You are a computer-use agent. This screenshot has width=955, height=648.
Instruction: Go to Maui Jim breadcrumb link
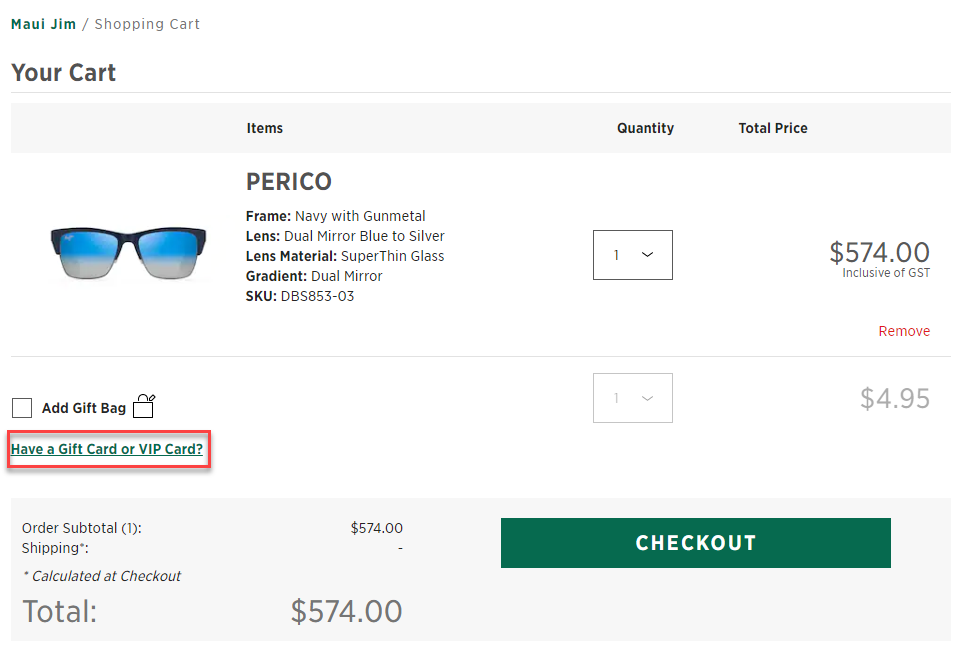pyautogui.click(x=43, y=24)
